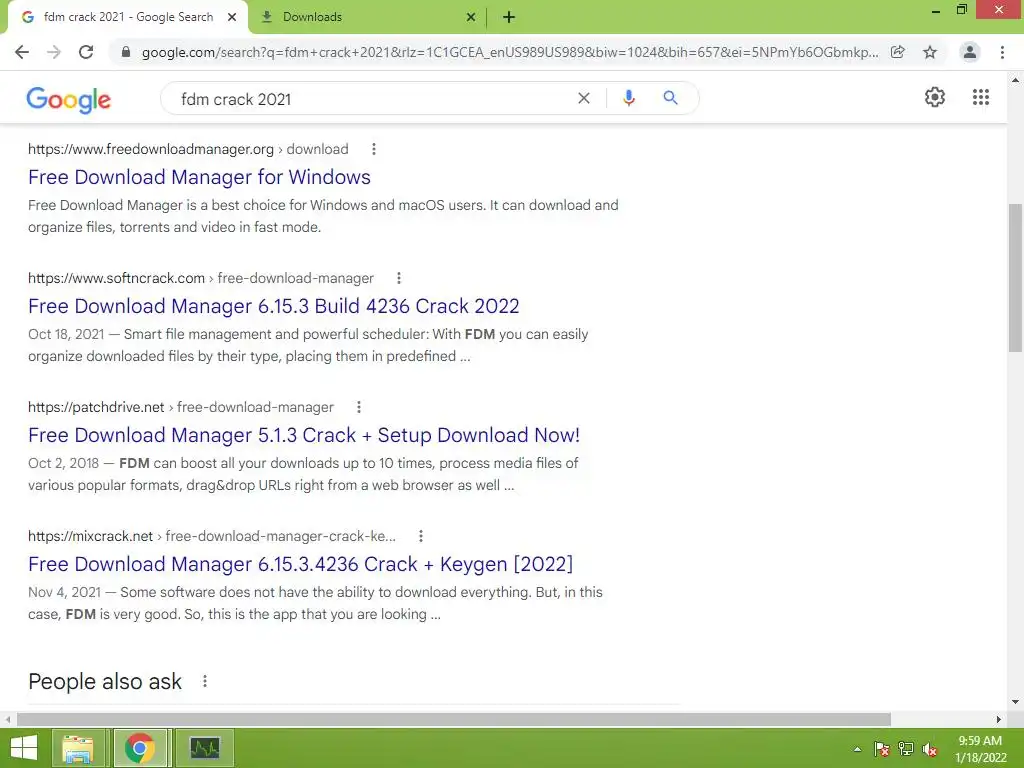Share this page from address bar

tap(898, 52)
